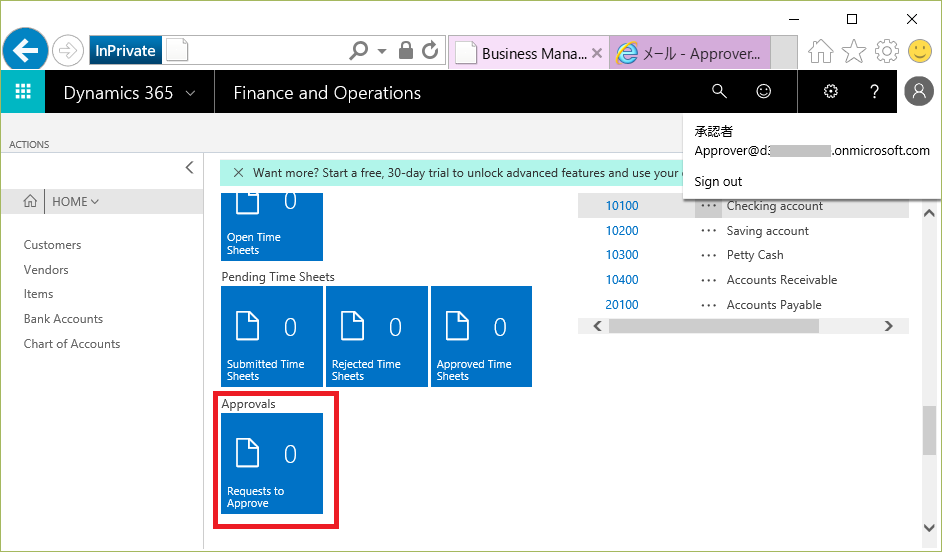Click the page scroll down arrow

pos(929,528)
